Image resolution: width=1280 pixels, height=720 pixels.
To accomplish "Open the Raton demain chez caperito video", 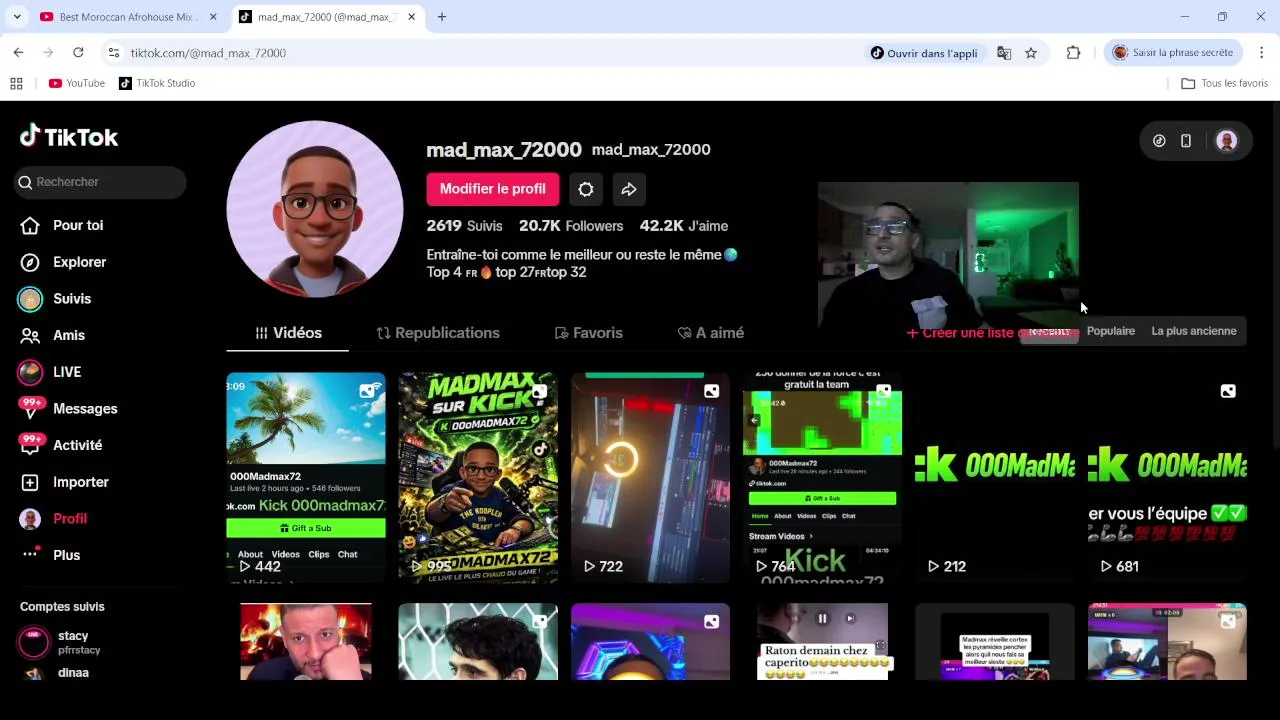I will [x=822, y=641].
